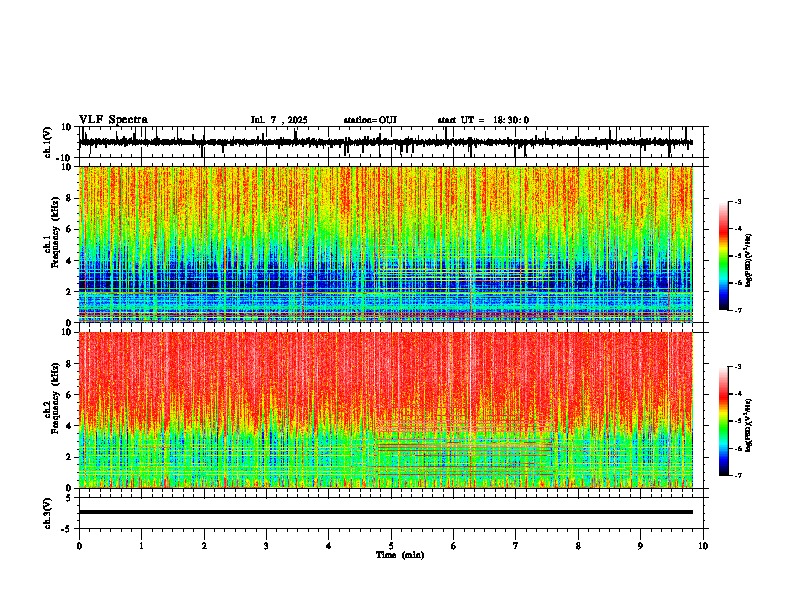
Task: Click the time axis tick label "5"
Action: tap(391, 546)
